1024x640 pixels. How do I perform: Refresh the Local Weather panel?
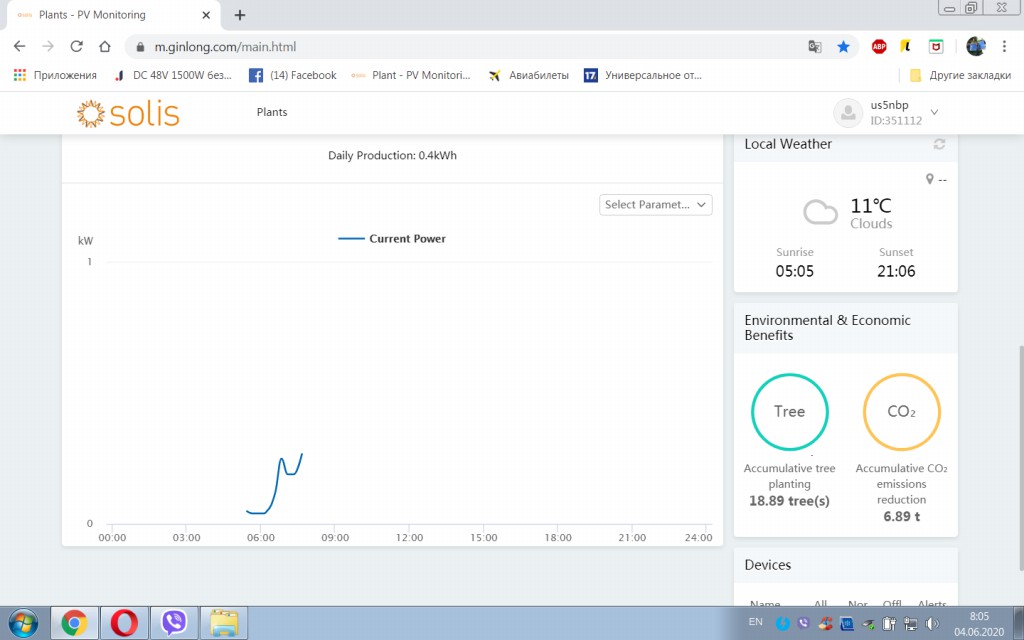click(939, 144)
